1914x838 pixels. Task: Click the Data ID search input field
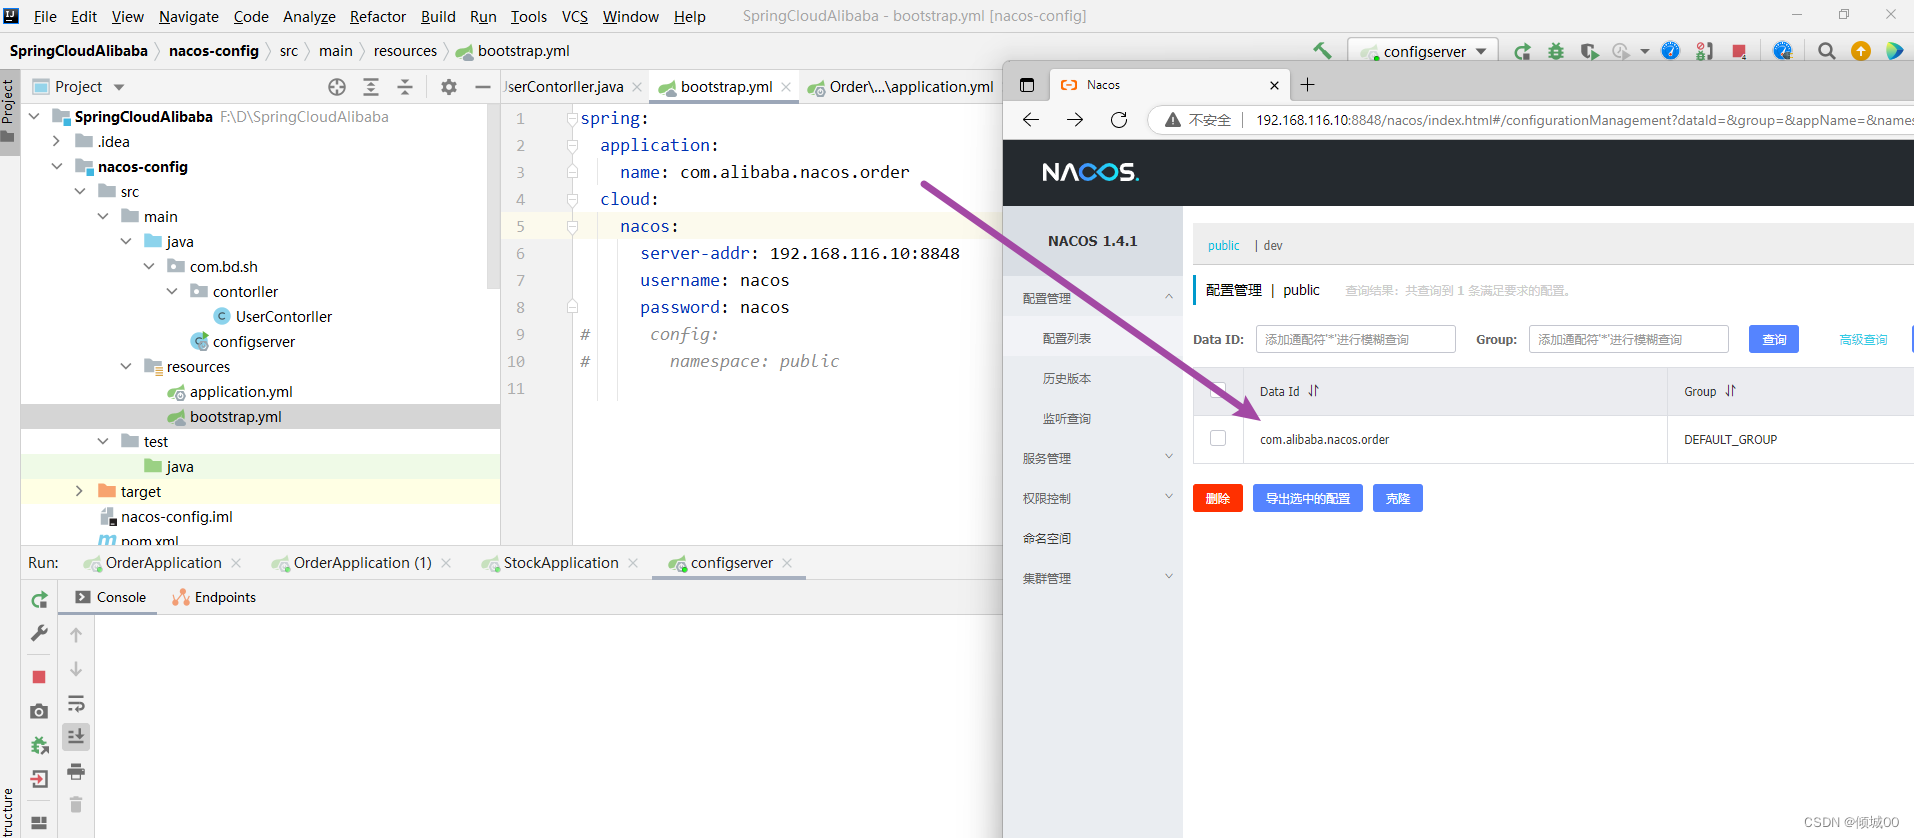[1356, 339]
